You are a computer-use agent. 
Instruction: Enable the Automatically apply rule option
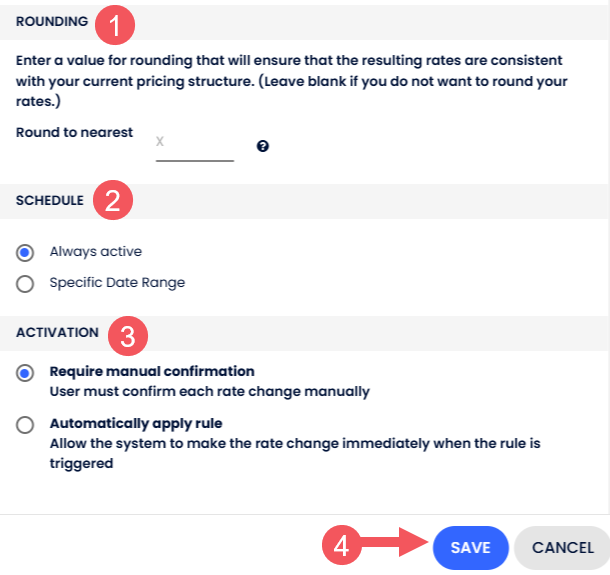click(25, 424)
